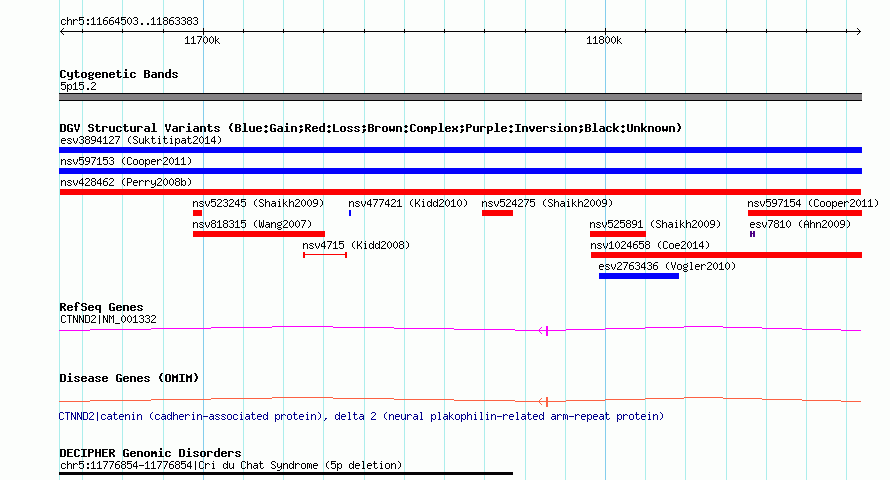Select the nsv818315 (Wang2007) red bar
Viewport: 890px width, 480px height.
coord(259,234)
